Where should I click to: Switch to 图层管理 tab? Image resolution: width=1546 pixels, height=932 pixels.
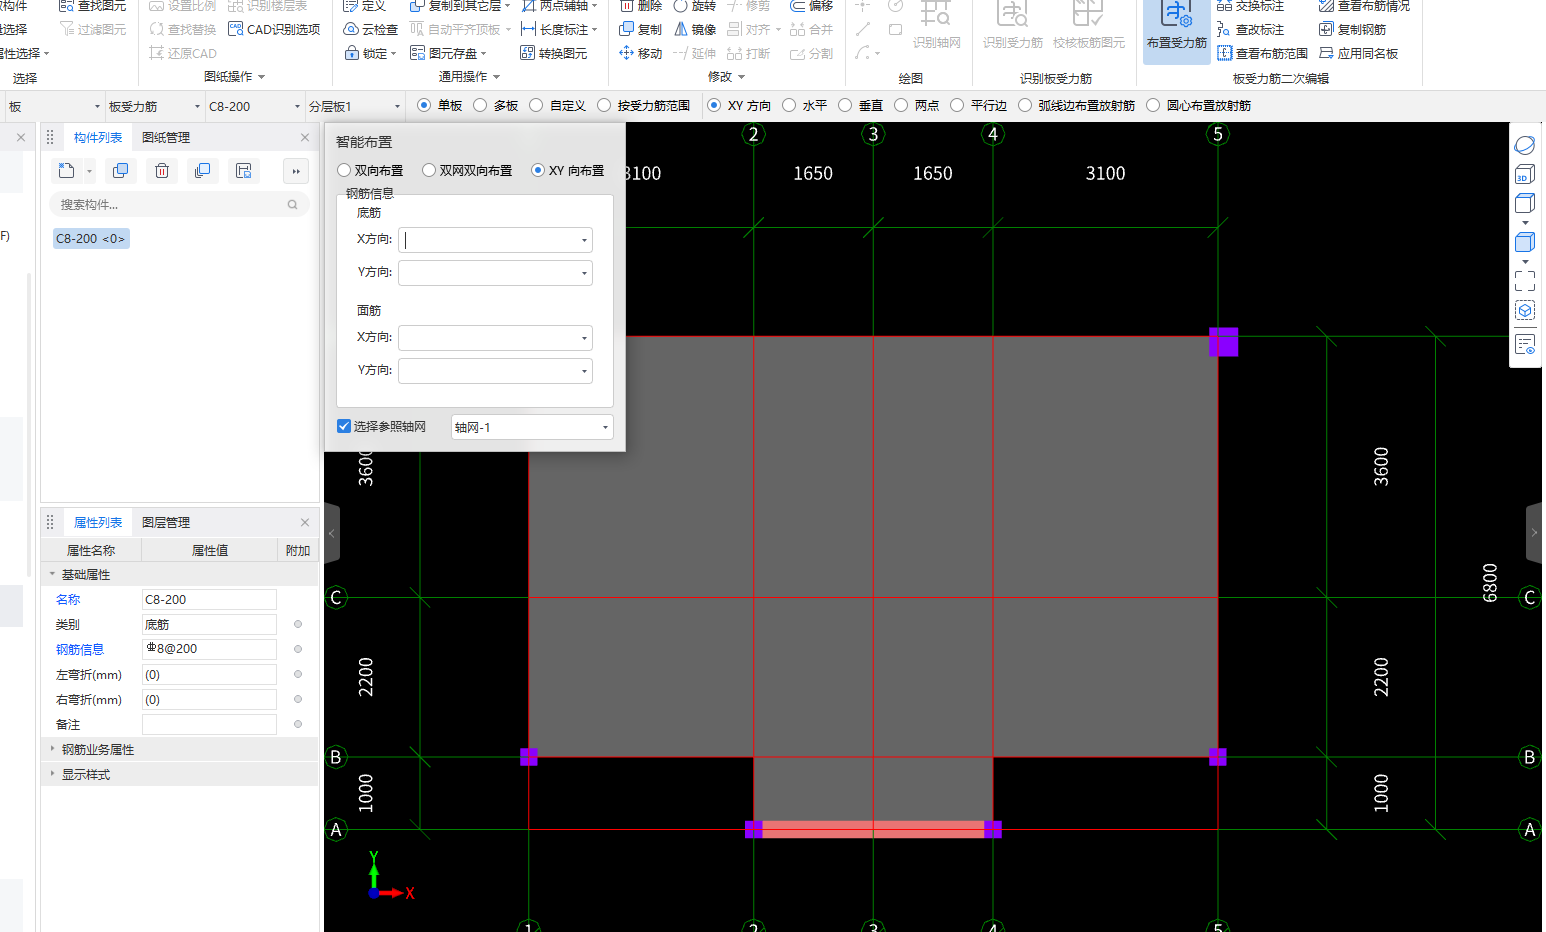tap(166, 523)
